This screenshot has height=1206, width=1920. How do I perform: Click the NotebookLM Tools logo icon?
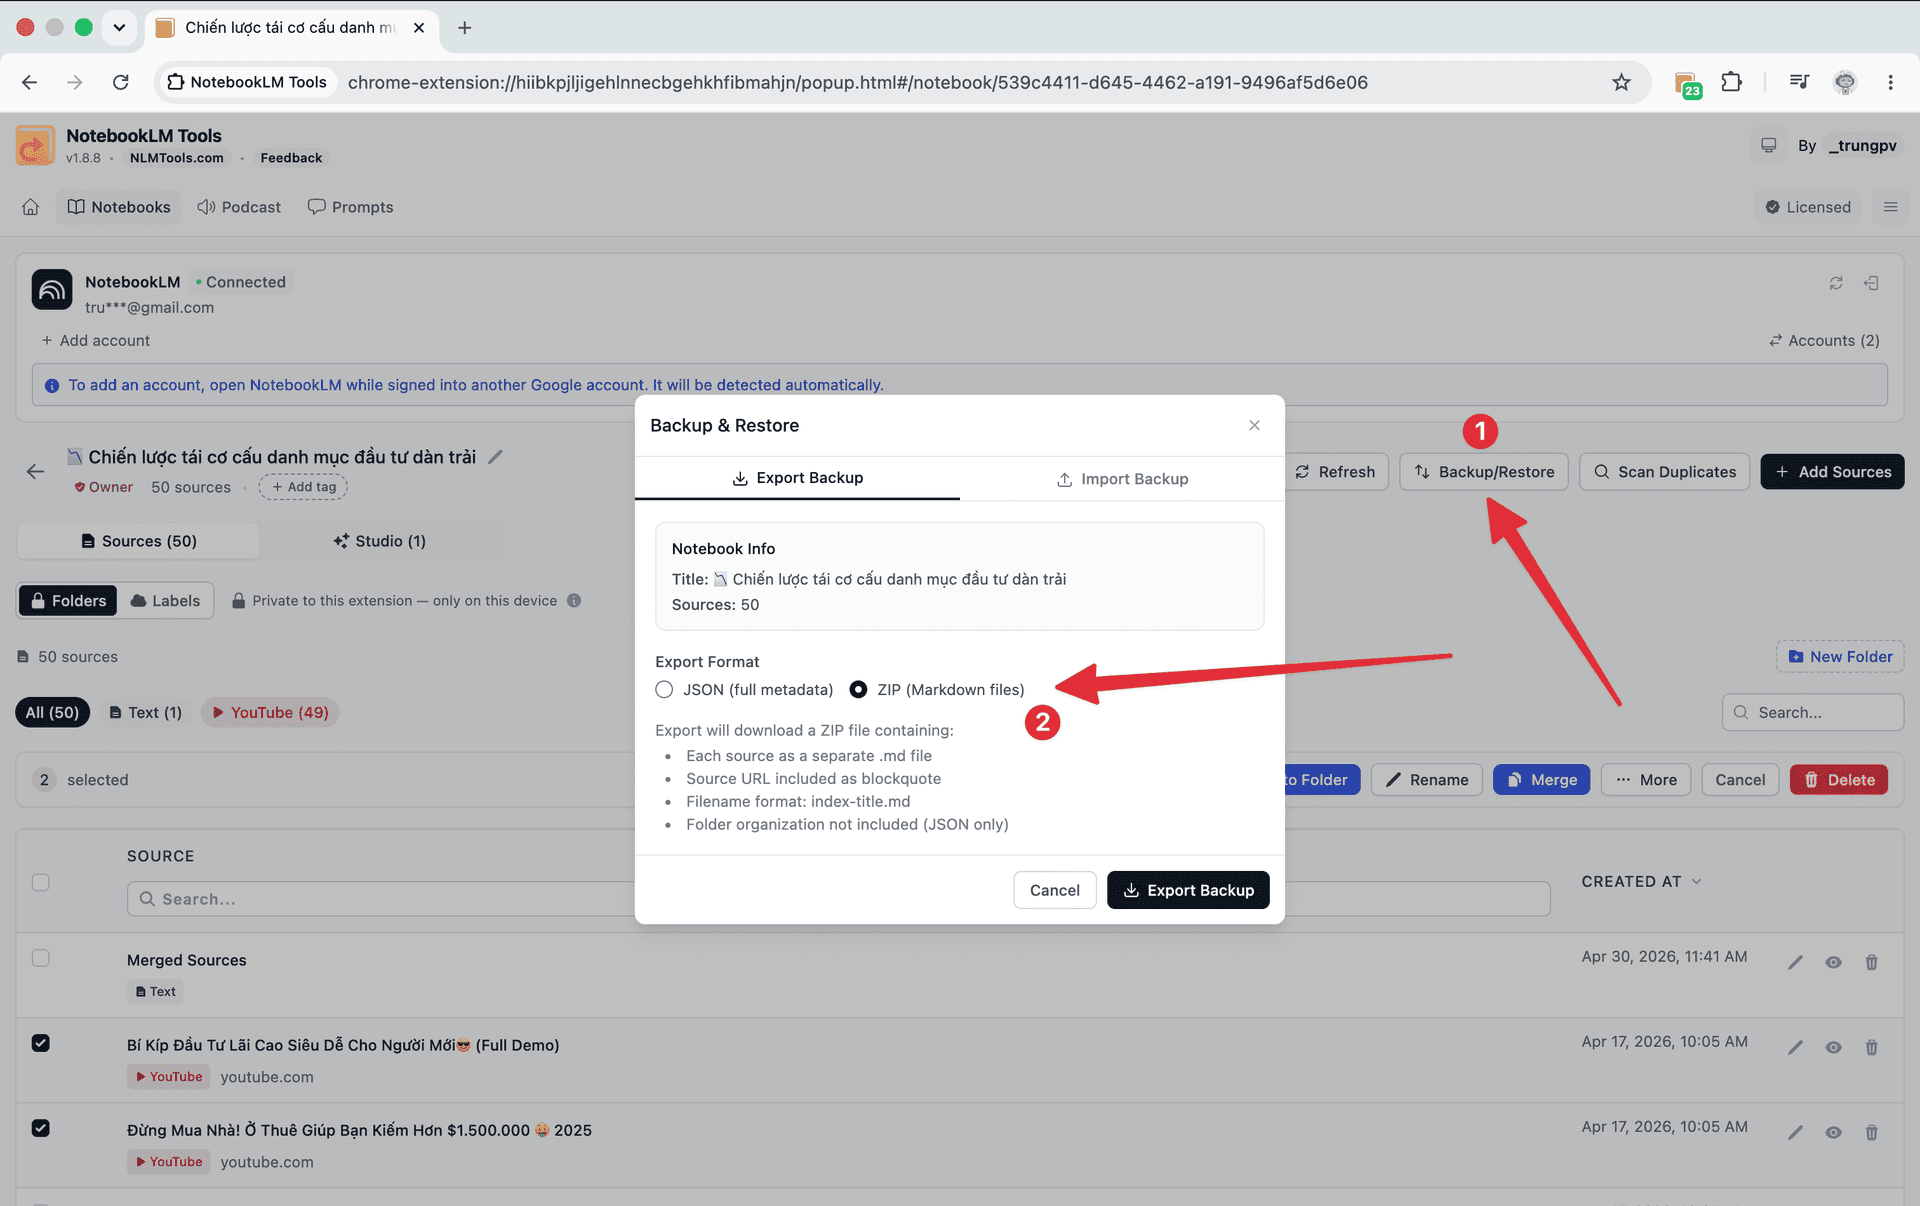[35, 146]
